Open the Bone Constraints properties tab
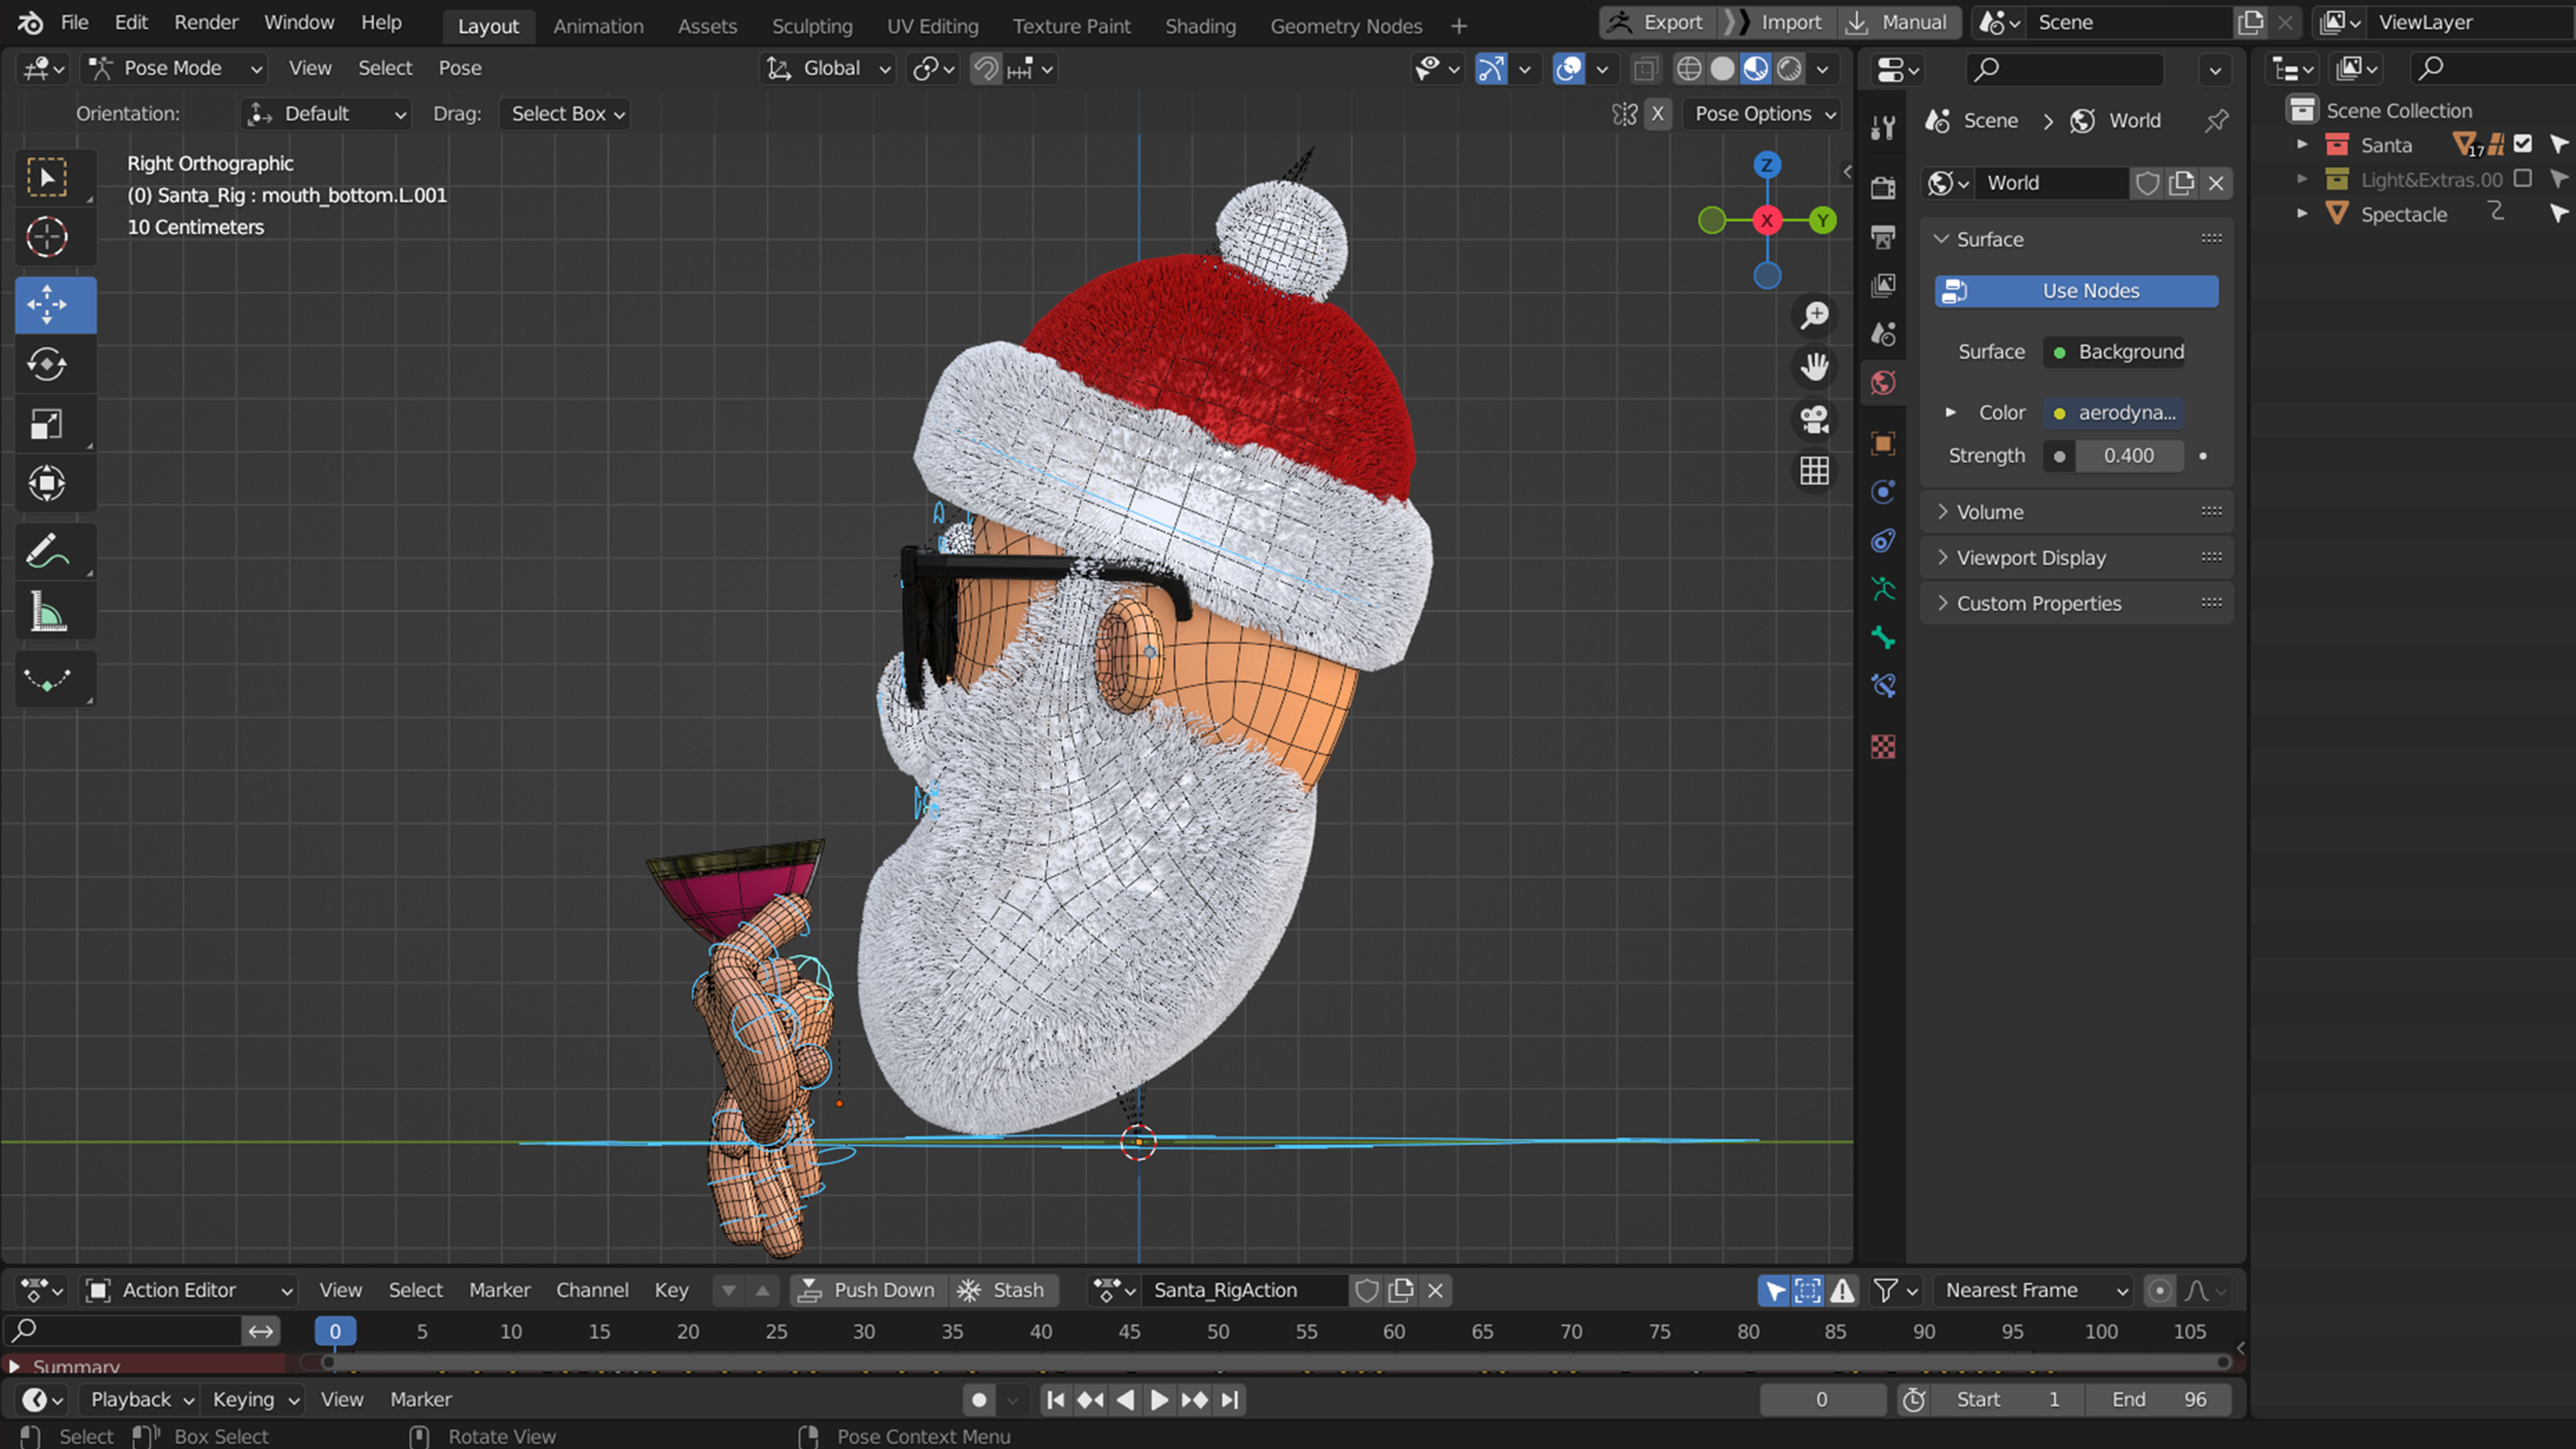 click(1883, 686)
